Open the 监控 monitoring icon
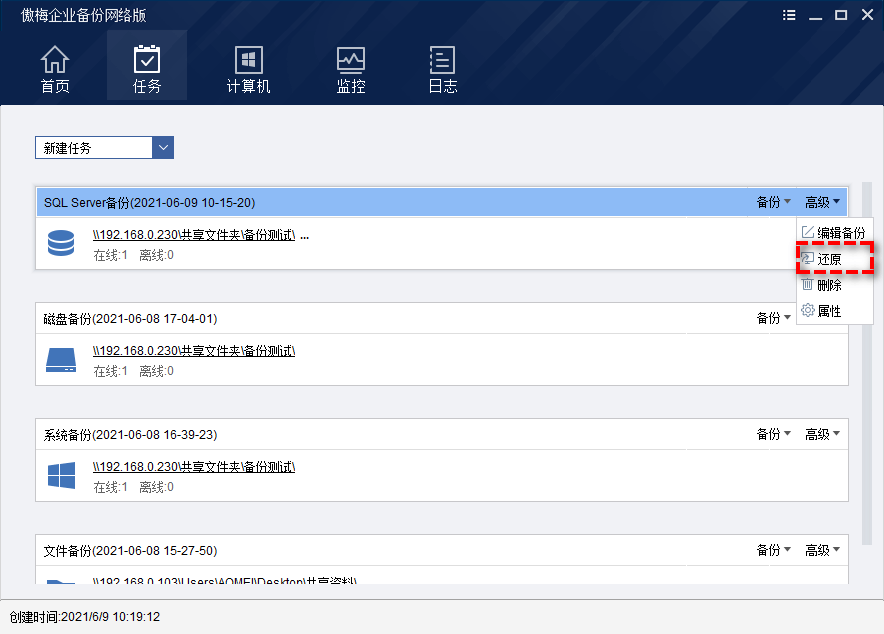This screenshot has height=634, width=884. coord(351,69)
